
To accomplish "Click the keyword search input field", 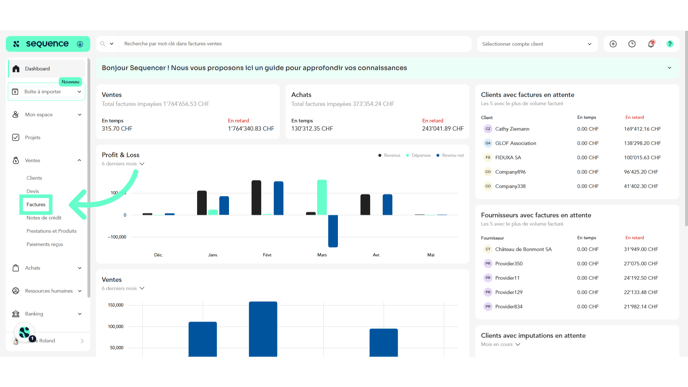I will tap(295, 44).
